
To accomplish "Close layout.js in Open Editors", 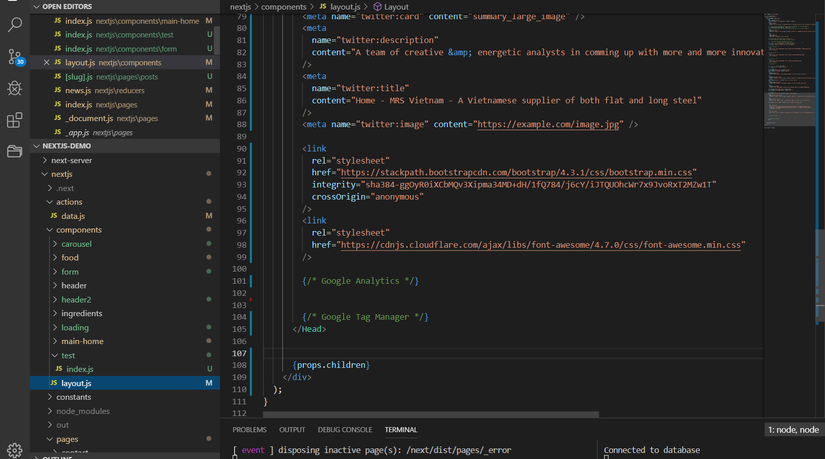I will (x=46, y=63).
